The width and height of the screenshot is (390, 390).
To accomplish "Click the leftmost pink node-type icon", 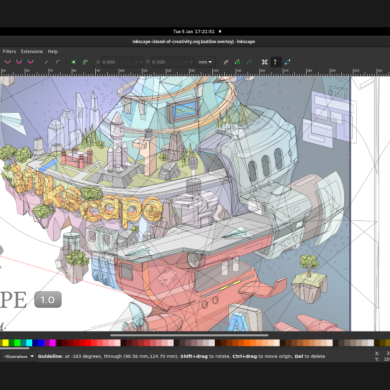I will point(7,62).
